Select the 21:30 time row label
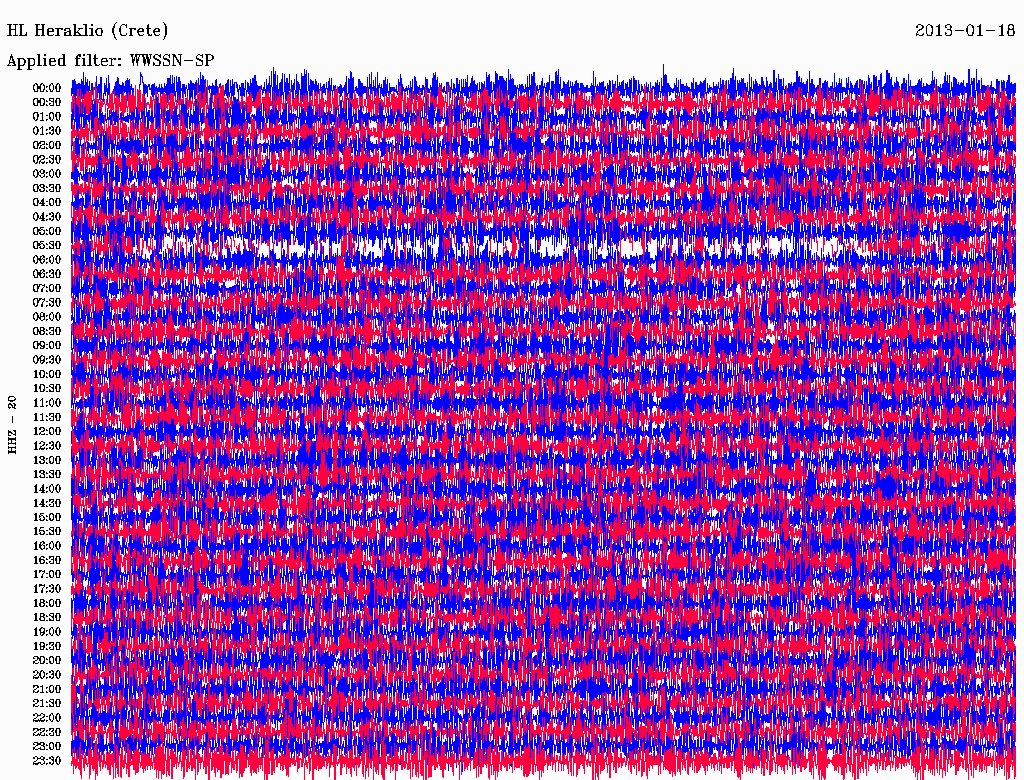The height and width of the screenshot is (780, 1024). click(x=47, y=704)
